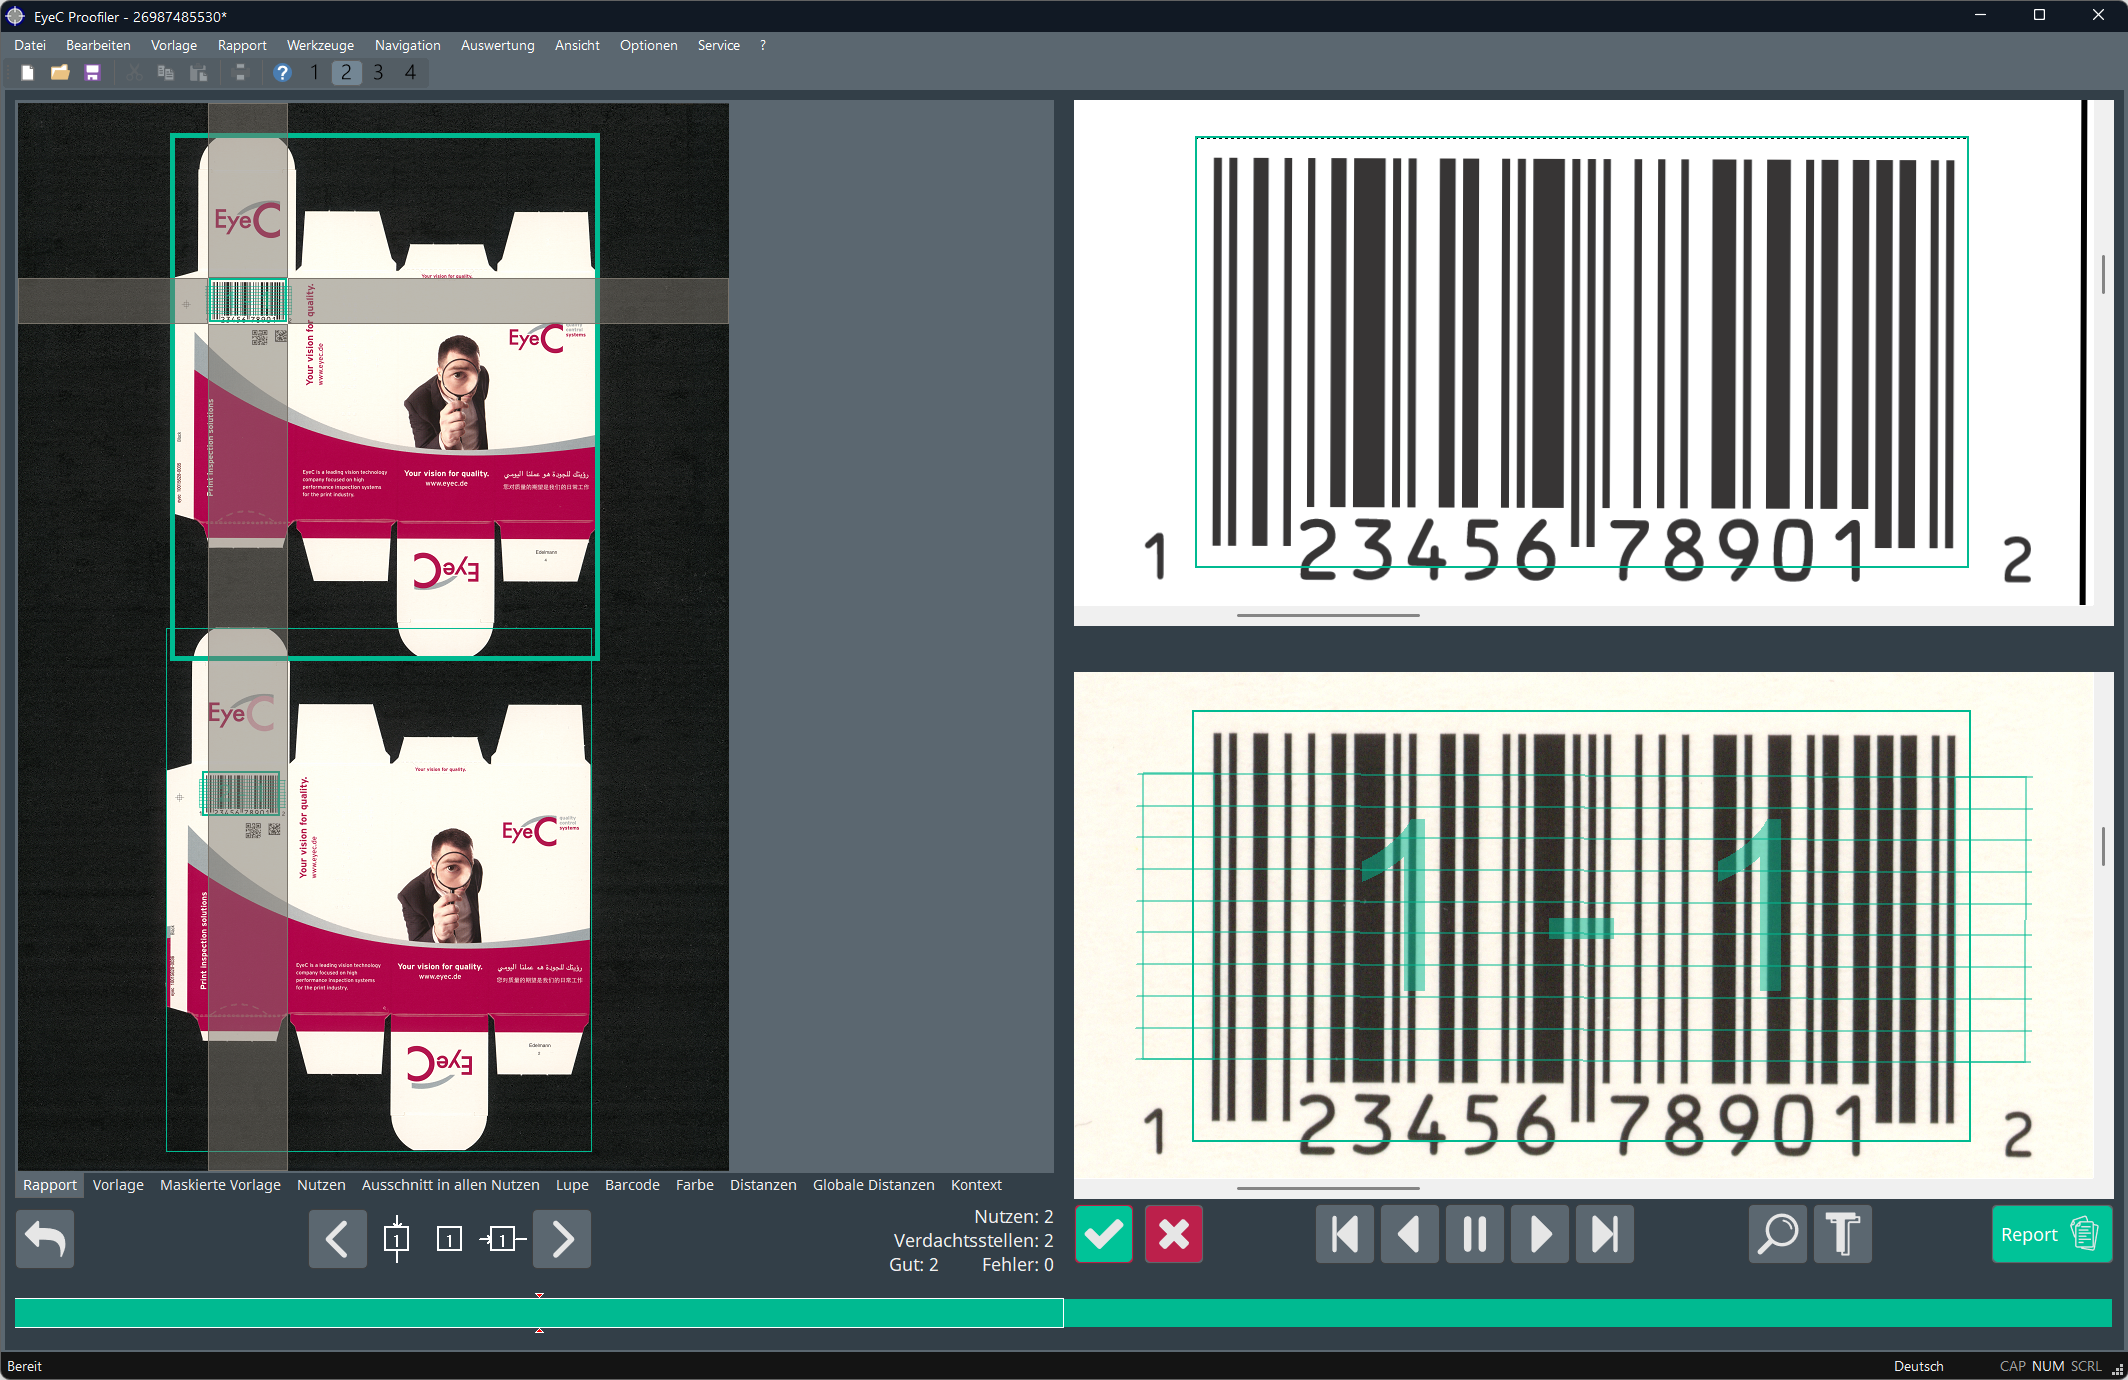Switch to view mode 1 in toolbar
2128x1380 pixels.
(x=314, y=73)
